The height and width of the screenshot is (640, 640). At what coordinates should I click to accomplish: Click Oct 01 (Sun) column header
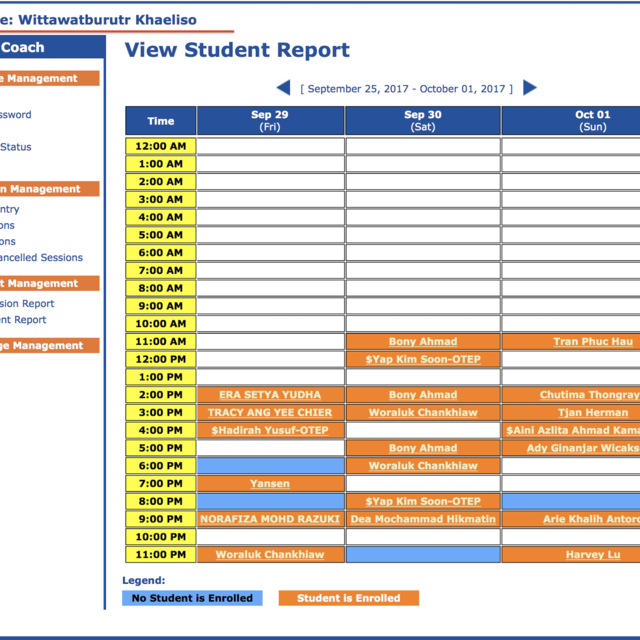pyautogui.click(x=571, y=120)
